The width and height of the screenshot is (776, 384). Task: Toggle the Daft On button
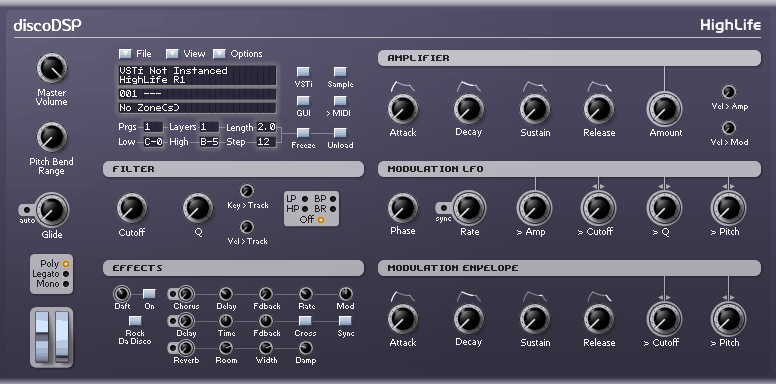149,294
